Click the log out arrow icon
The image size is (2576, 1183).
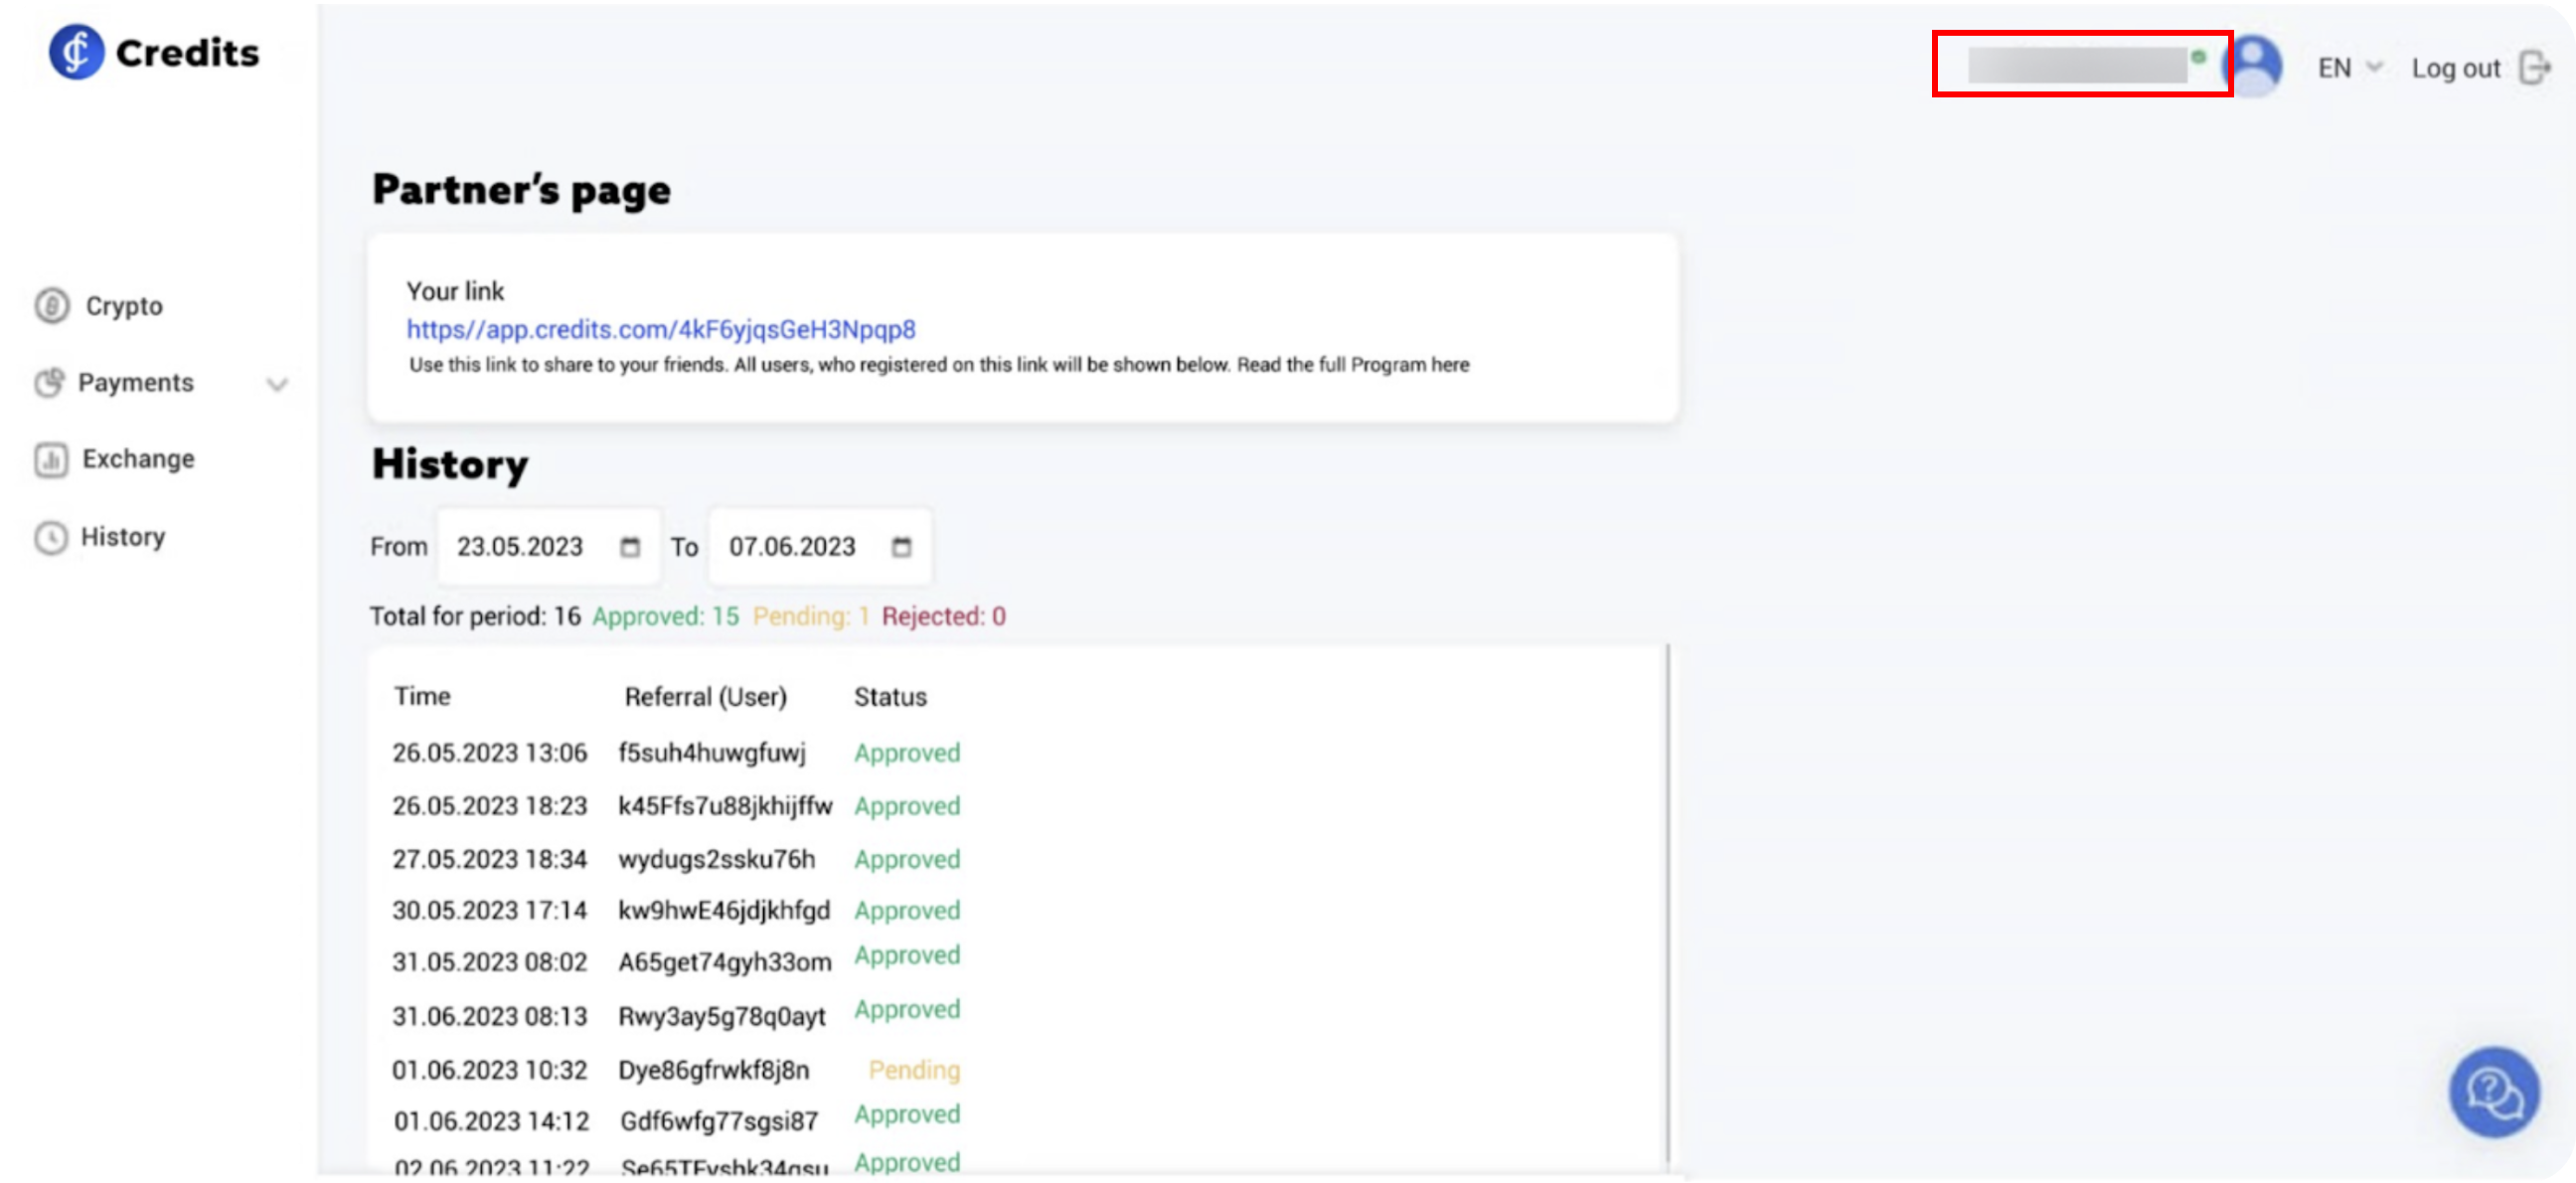(x=2535, y=68)
